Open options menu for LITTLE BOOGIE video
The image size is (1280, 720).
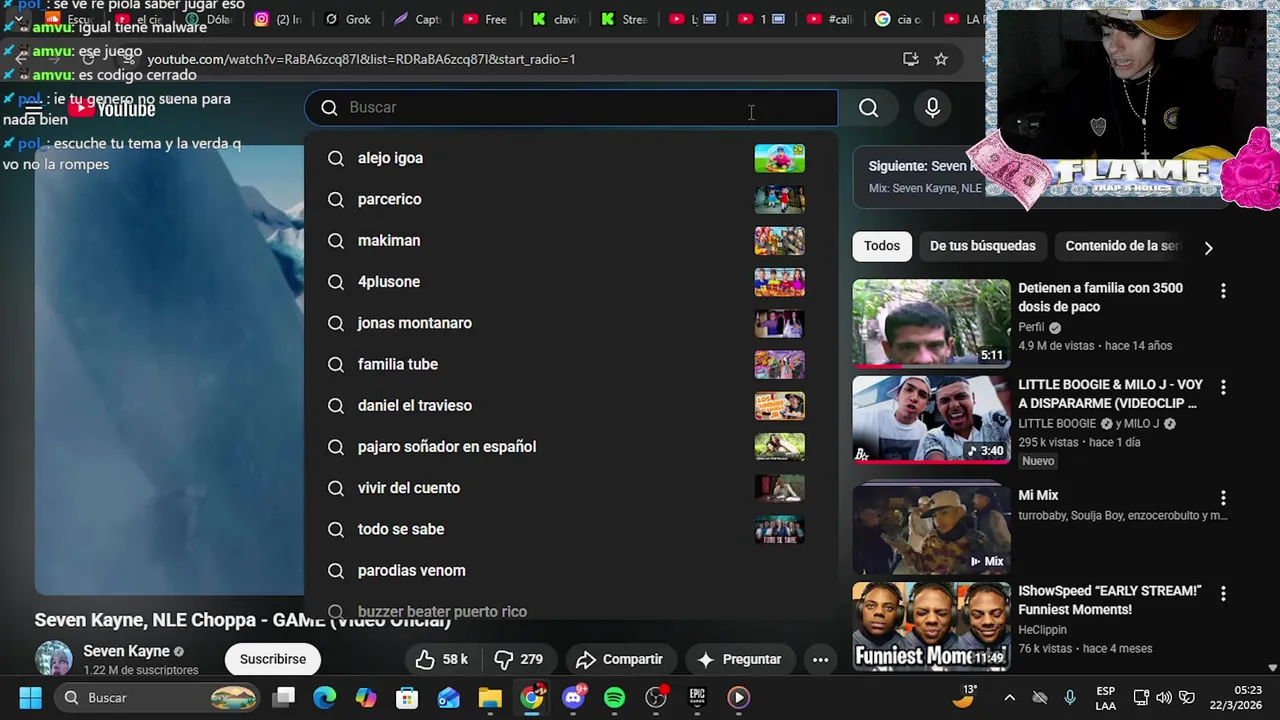[x=1223, y=387]
